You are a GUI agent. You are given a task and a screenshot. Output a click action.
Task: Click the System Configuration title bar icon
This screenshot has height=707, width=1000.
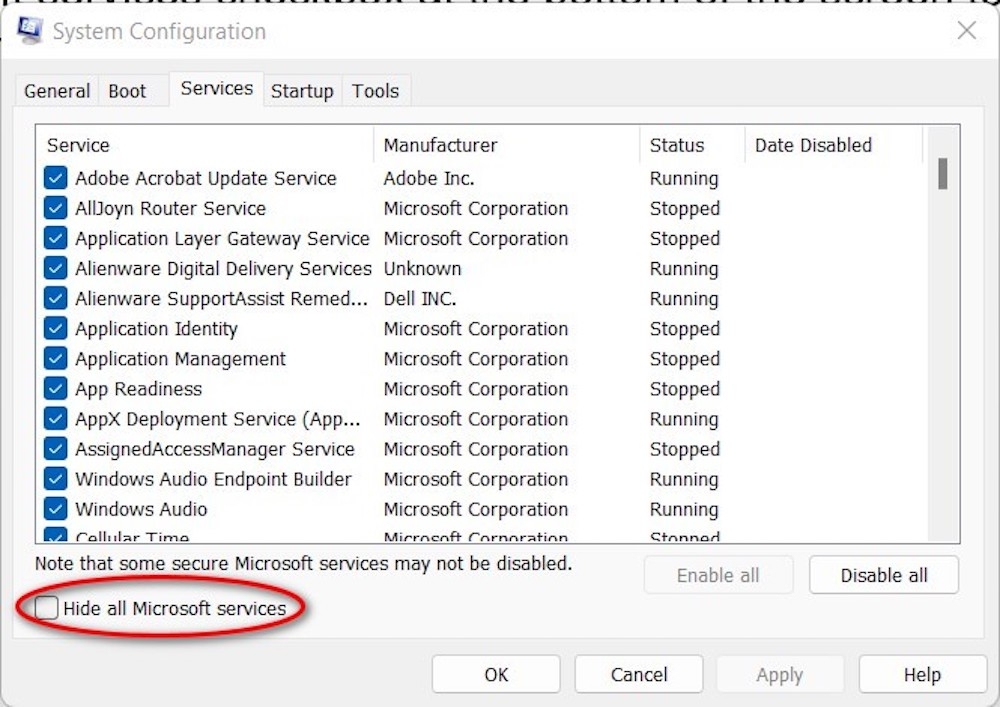pyautogui.click(x=29, y=31)
